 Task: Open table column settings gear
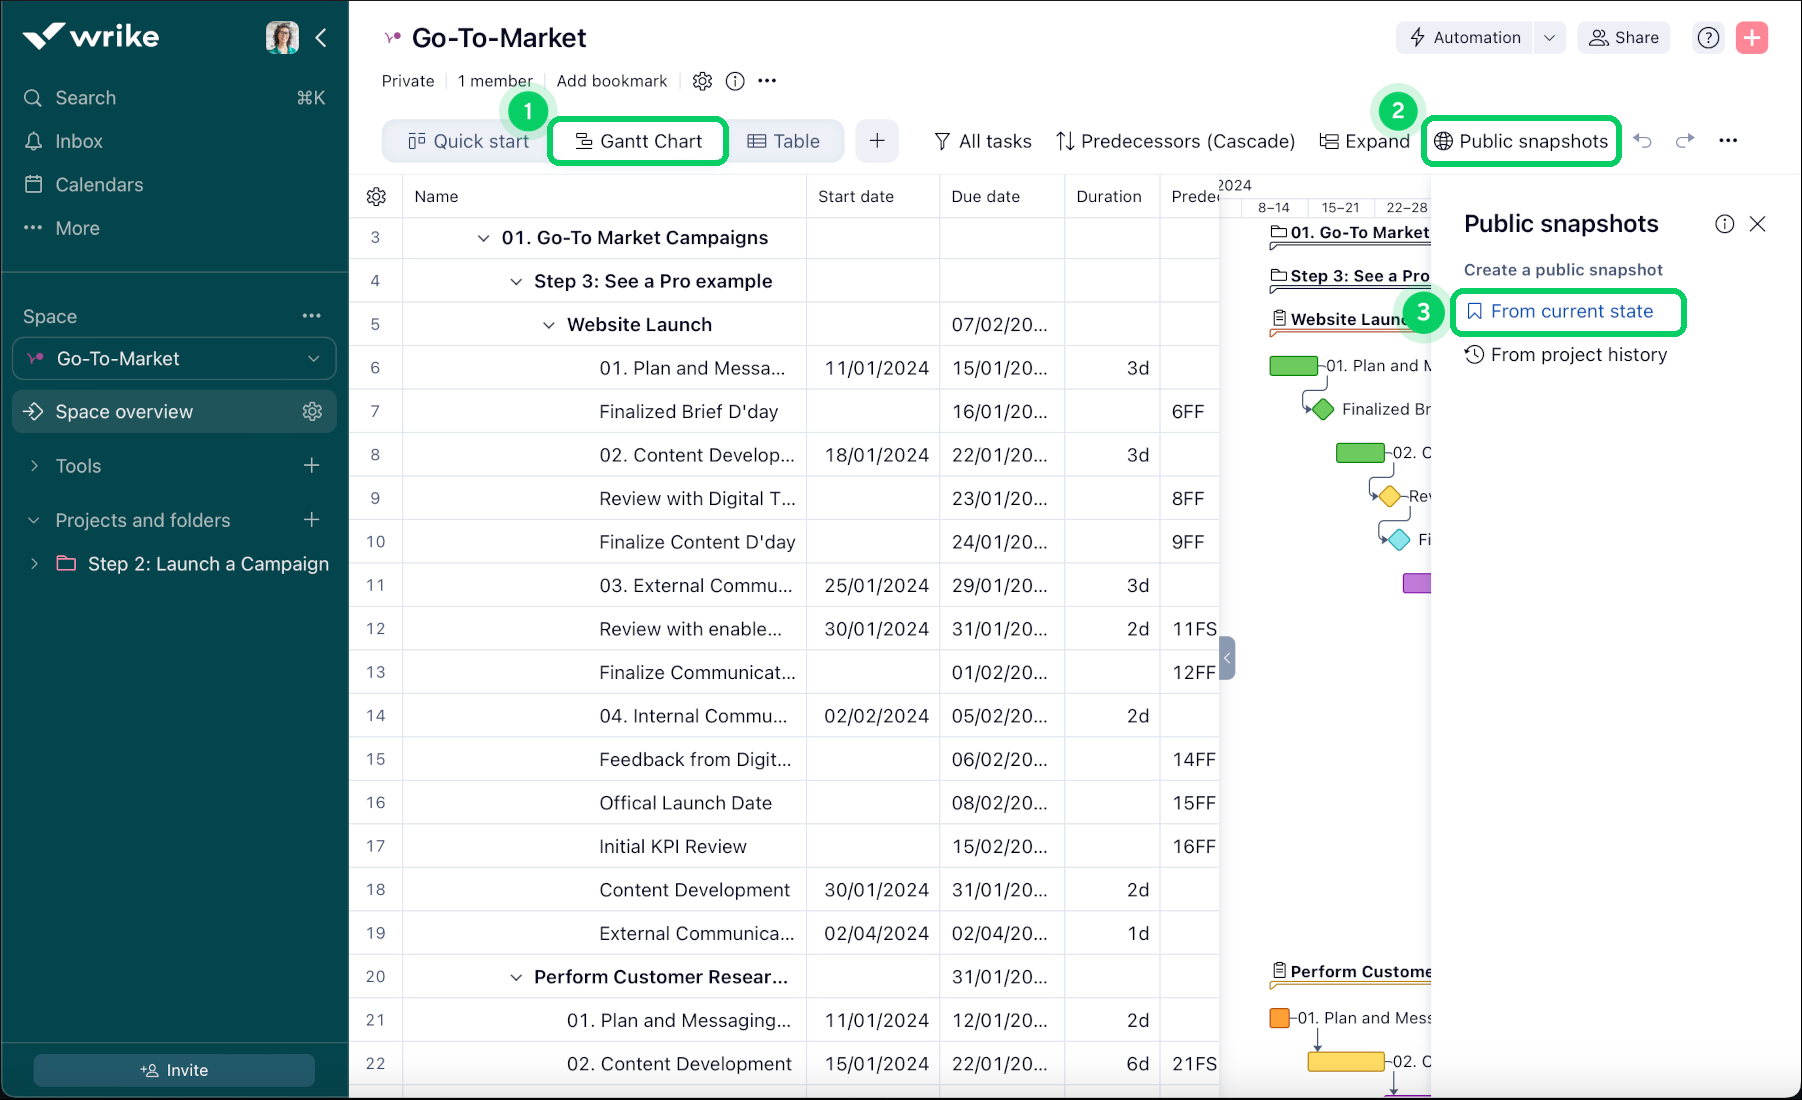point(376,197)
